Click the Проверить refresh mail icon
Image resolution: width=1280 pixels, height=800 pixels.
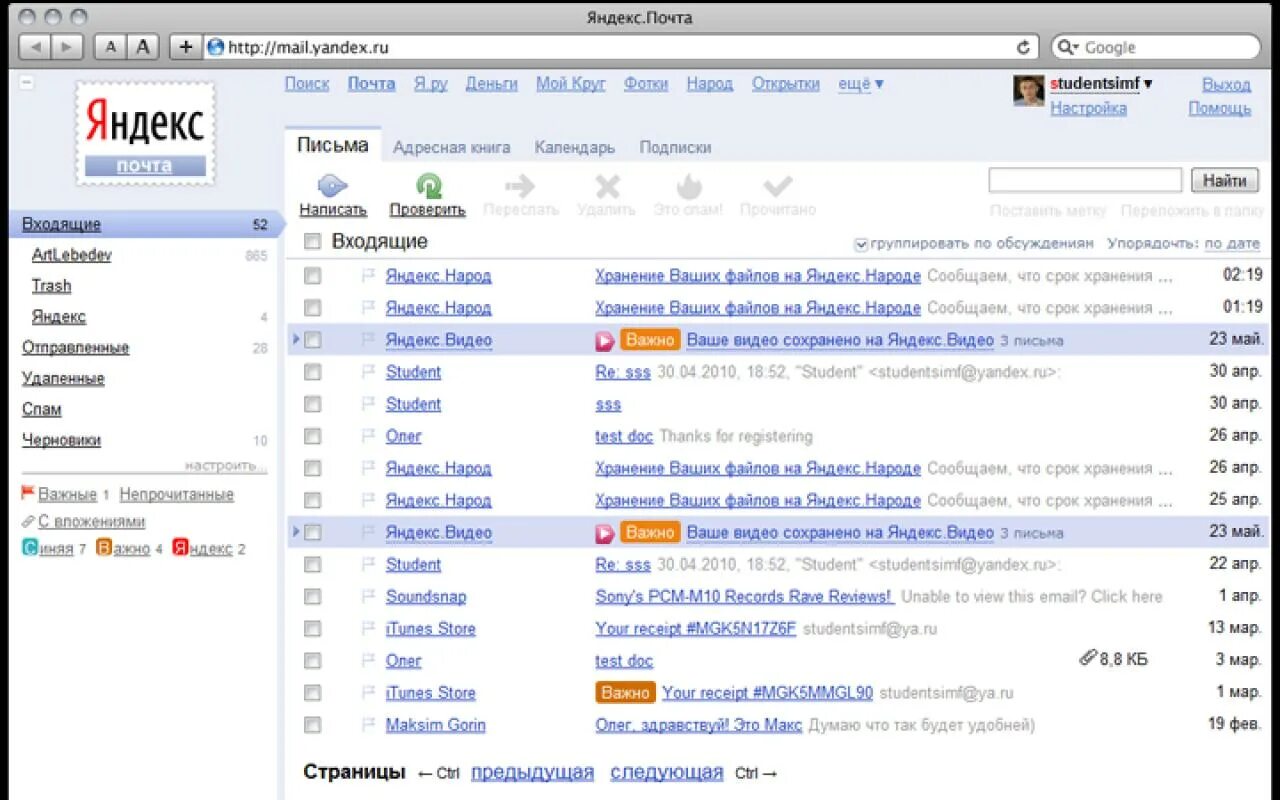coord(428,186)
